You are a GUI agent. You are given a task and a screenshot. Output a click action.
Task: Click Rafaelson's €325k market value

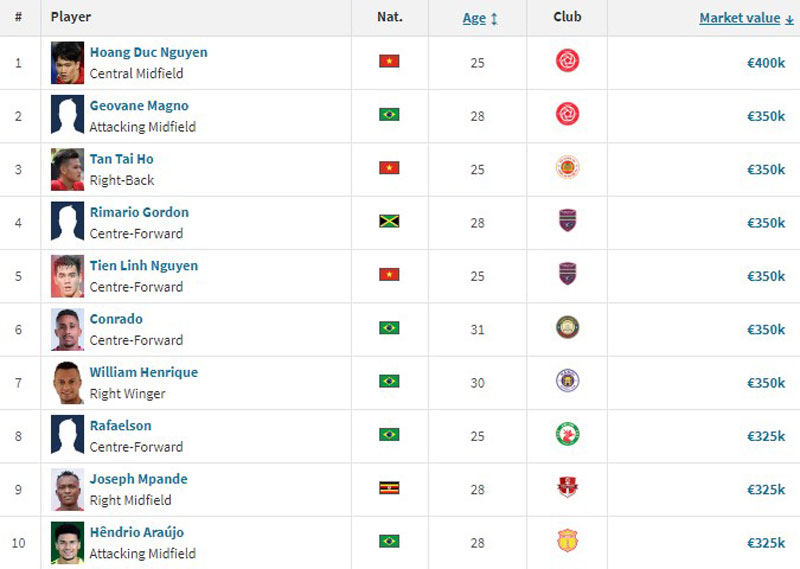(766, 436)
